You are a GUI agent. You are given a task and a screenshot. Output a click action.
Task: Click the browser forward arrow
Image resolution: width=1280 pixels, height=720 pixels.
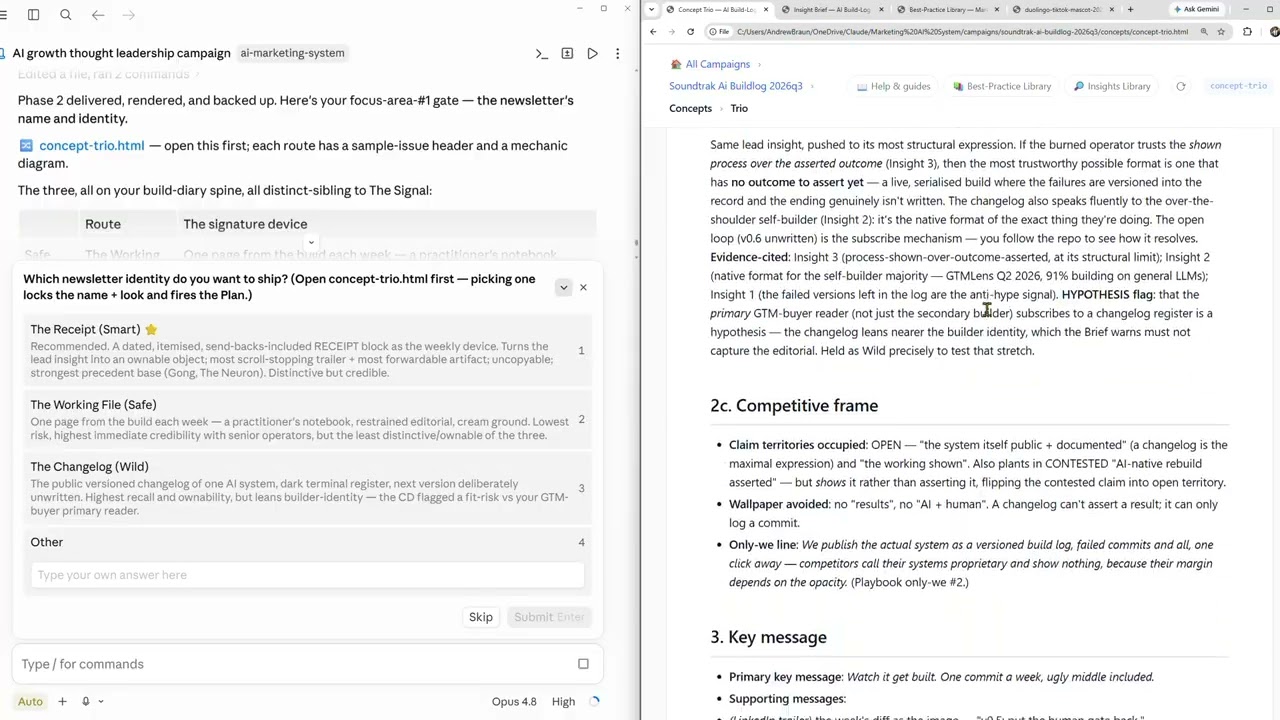click(671, 32)
